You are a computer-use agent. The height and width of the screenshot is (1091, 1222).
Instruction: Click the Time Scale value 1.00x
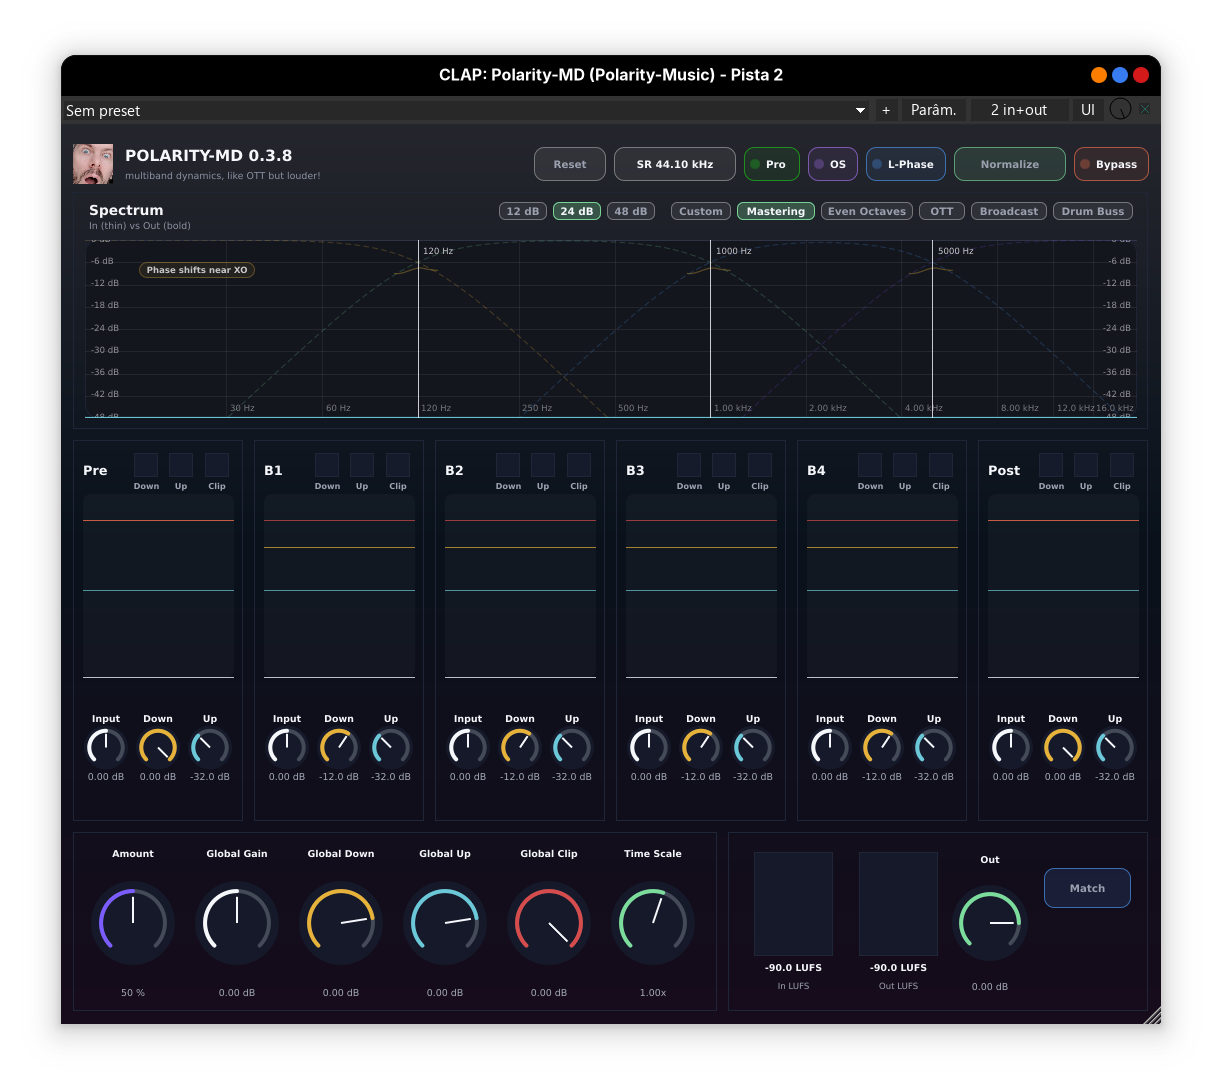click(653, 993)
